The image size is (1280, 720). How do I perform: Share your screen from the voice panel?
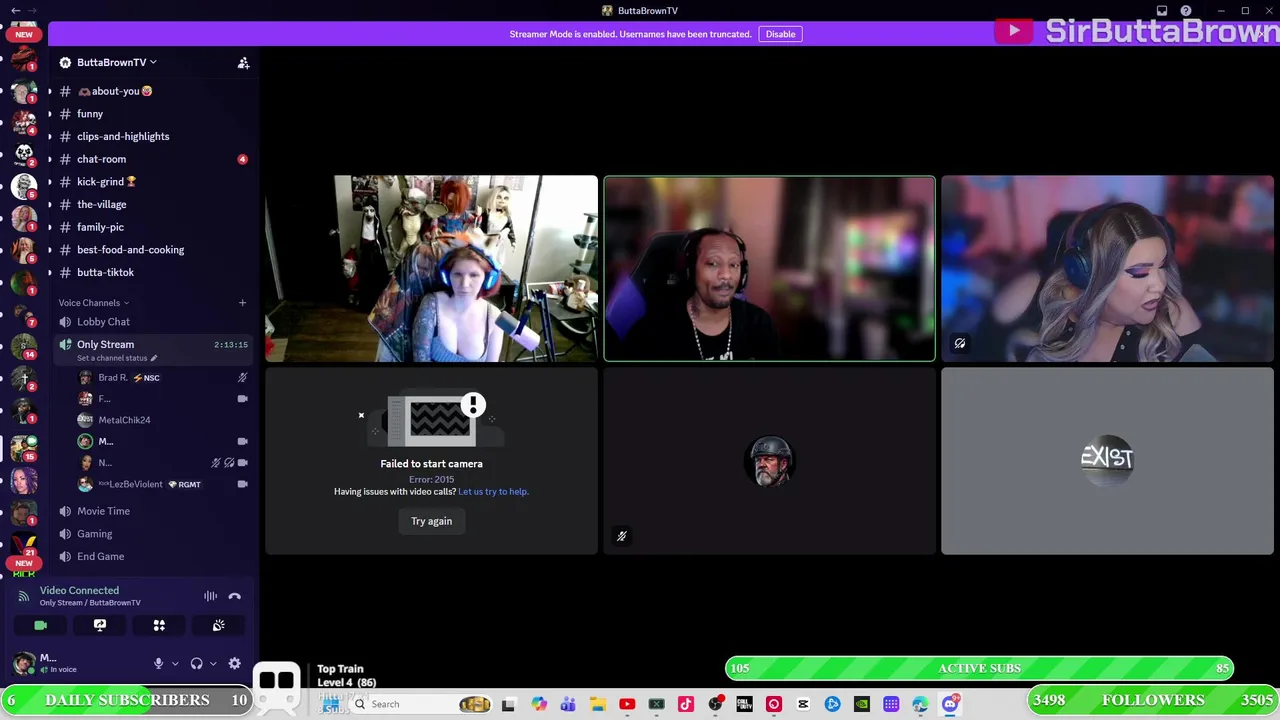pyautogui.click(x=100, y=625)
